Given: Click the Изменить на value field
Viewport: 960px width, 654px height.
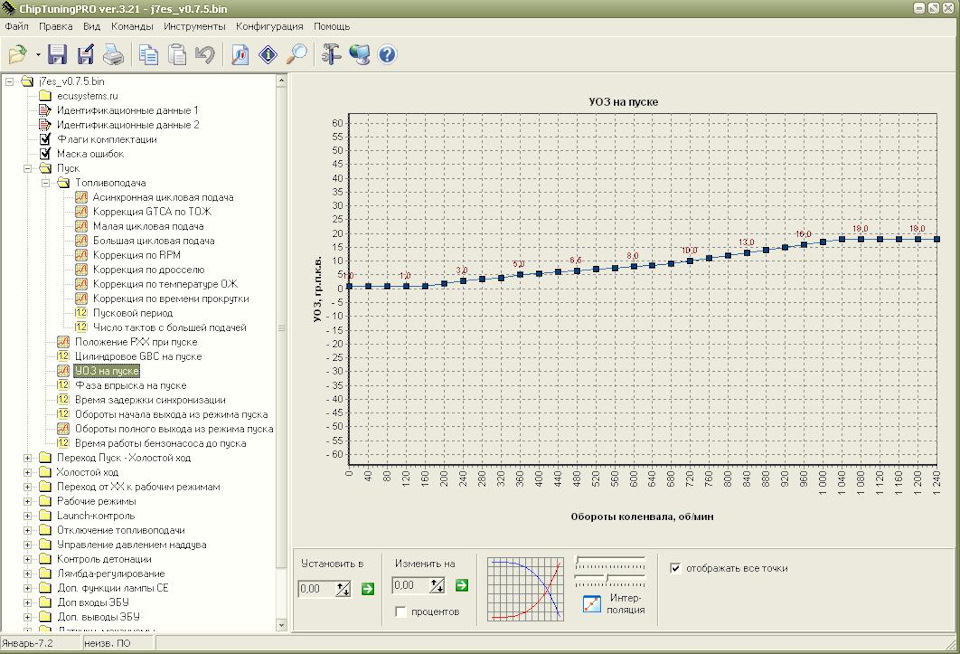Looking at the screenshot, I should click(x=411, y=585).
